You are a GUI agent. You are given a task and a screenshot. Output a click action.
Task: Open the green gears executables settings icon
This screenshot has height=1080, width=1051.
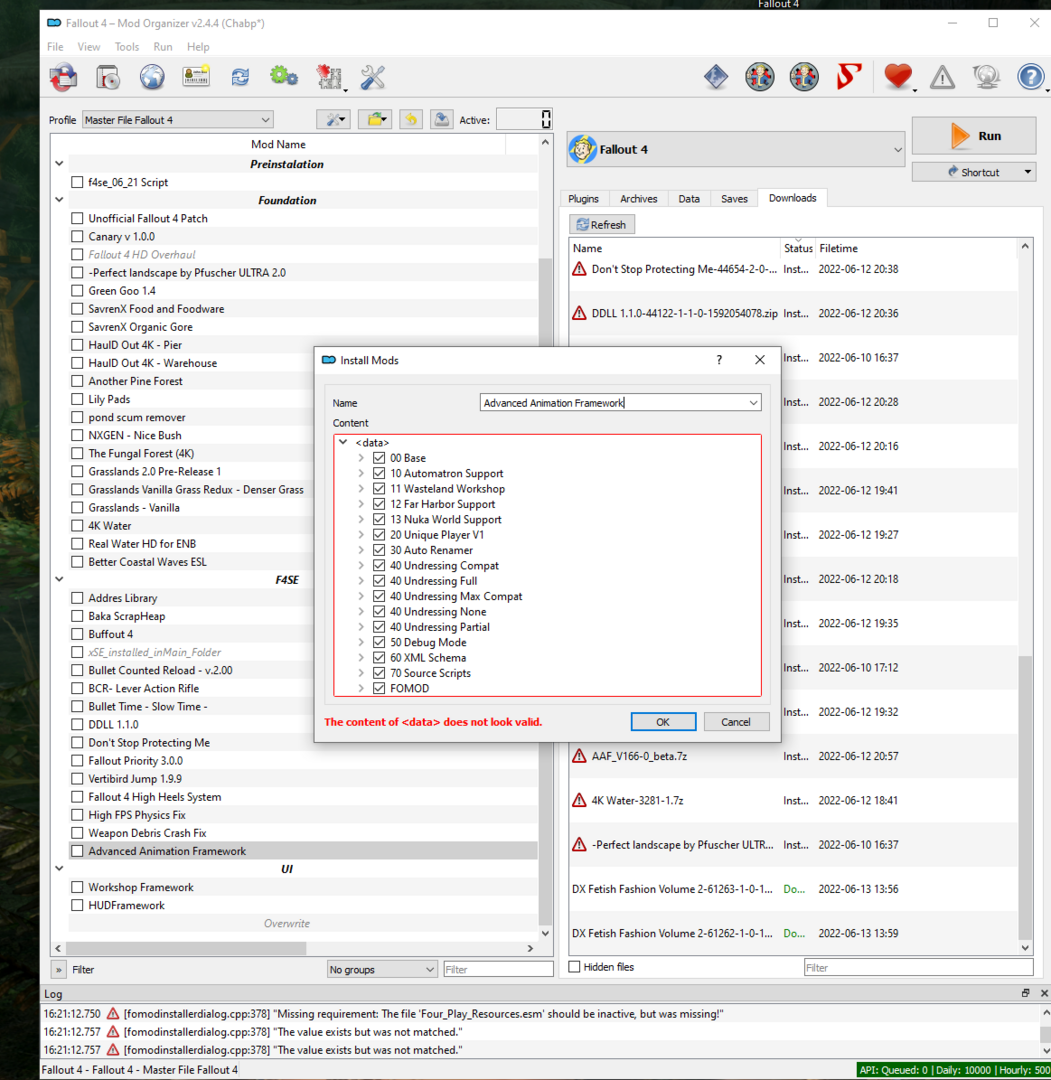pyautogui.click(x=284, y=76)
